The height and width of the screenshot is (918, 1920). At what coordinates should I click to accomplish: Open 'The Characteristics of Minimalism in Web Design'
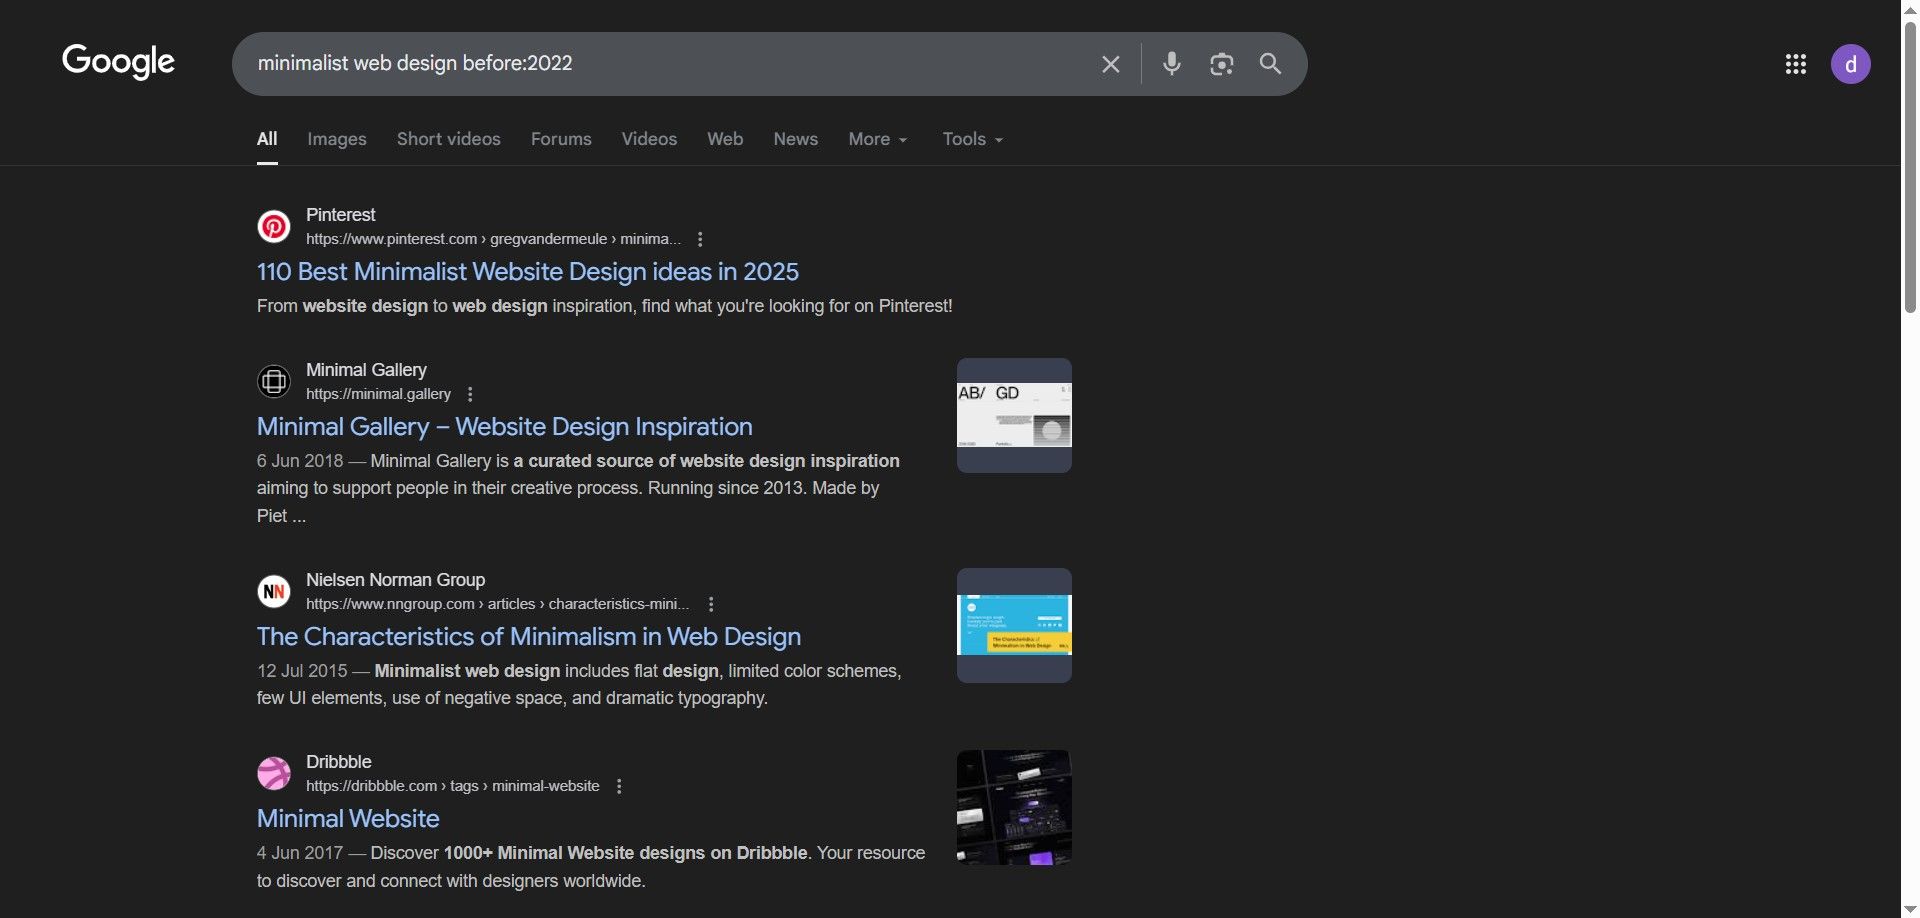[x=528, y=636]
